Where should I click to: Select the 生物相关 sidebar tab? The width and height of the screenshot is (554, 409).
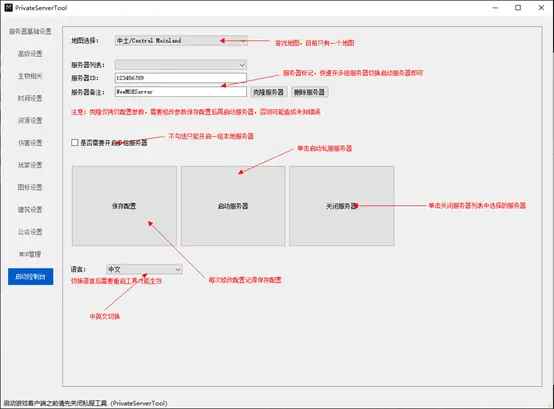[30, 76]
